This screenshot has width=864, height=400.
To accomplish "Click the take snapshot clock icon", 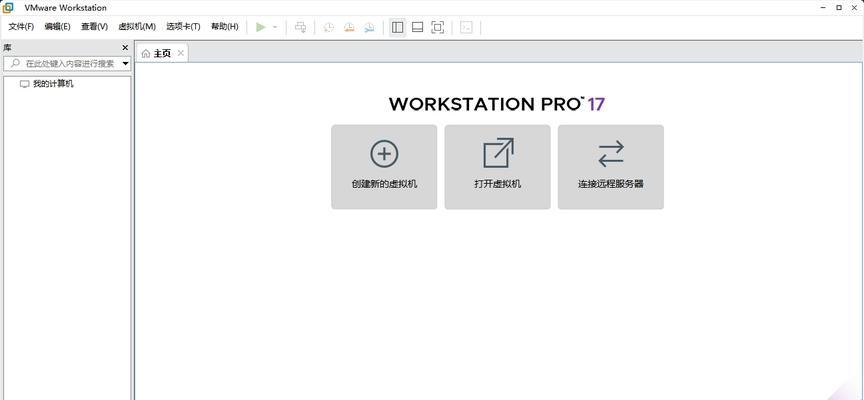I will click(x=329, y=27).
